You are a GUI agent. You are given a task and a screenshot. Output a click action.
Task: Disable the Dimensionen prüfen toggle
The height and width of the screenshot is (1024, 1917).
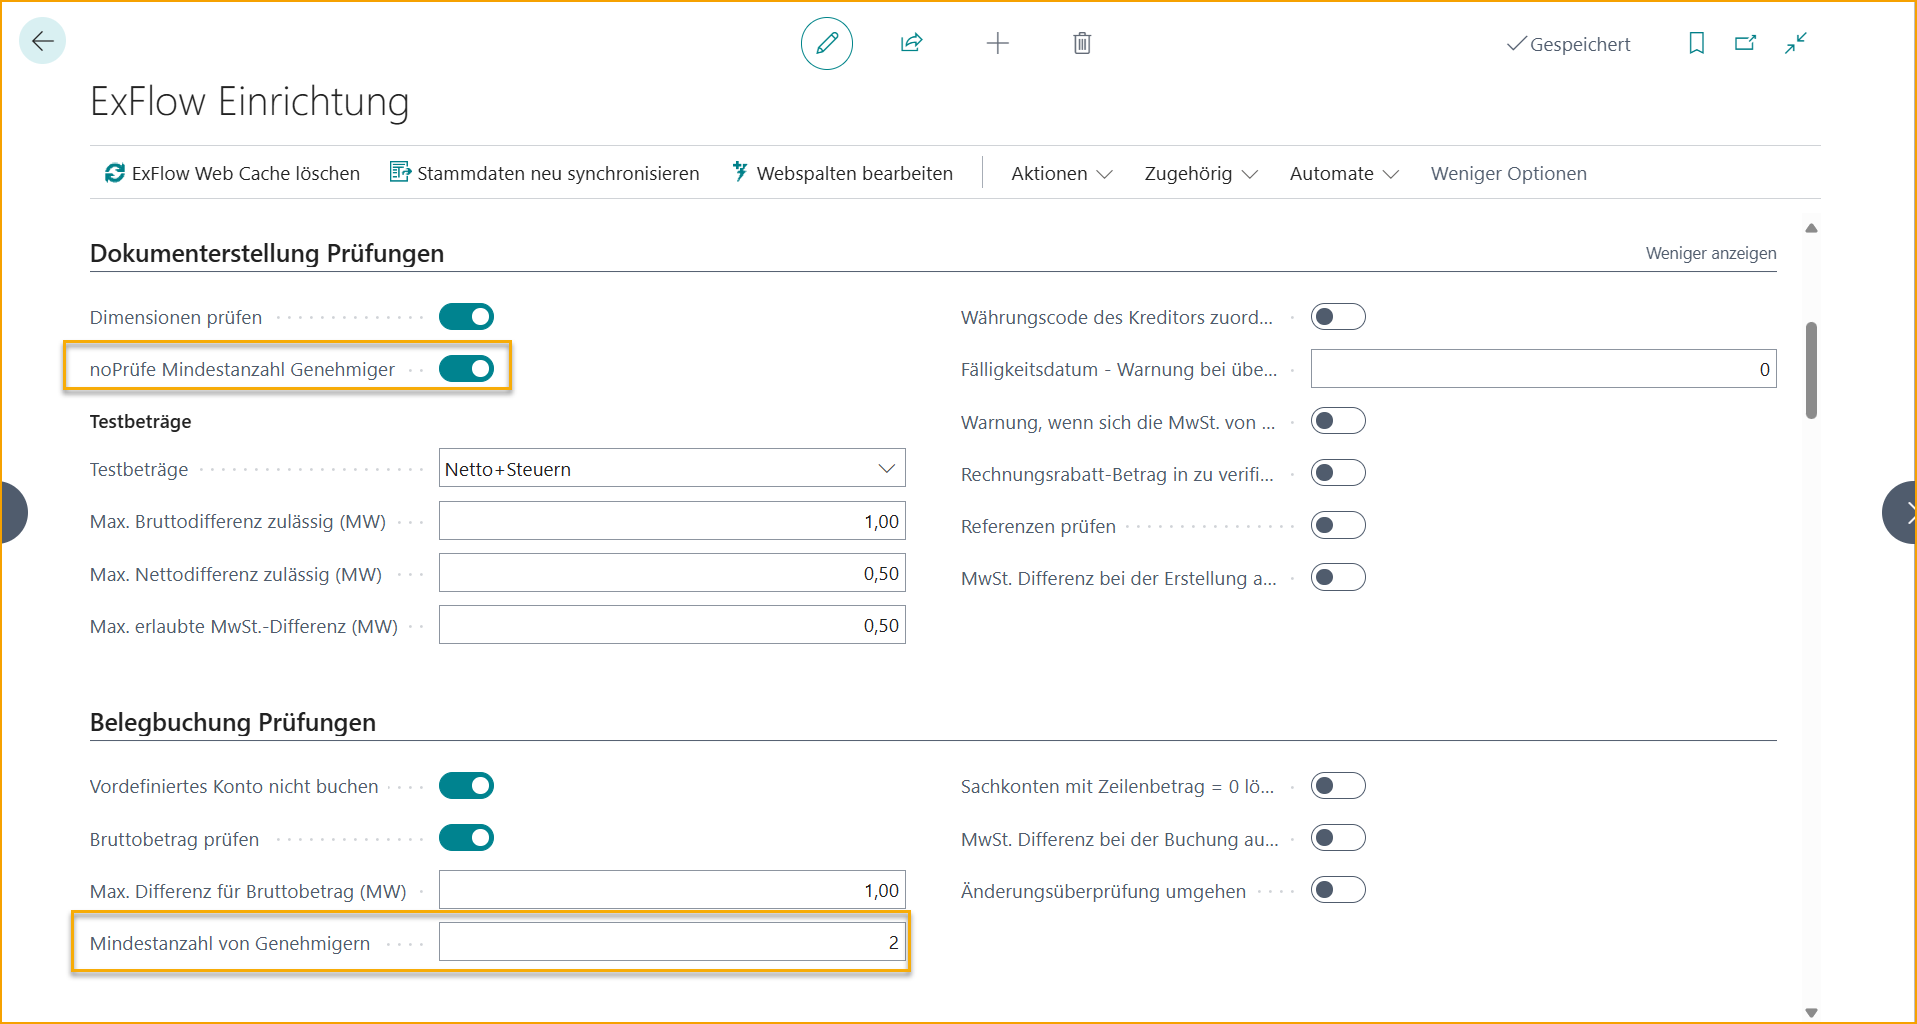(x=466, y=316)
